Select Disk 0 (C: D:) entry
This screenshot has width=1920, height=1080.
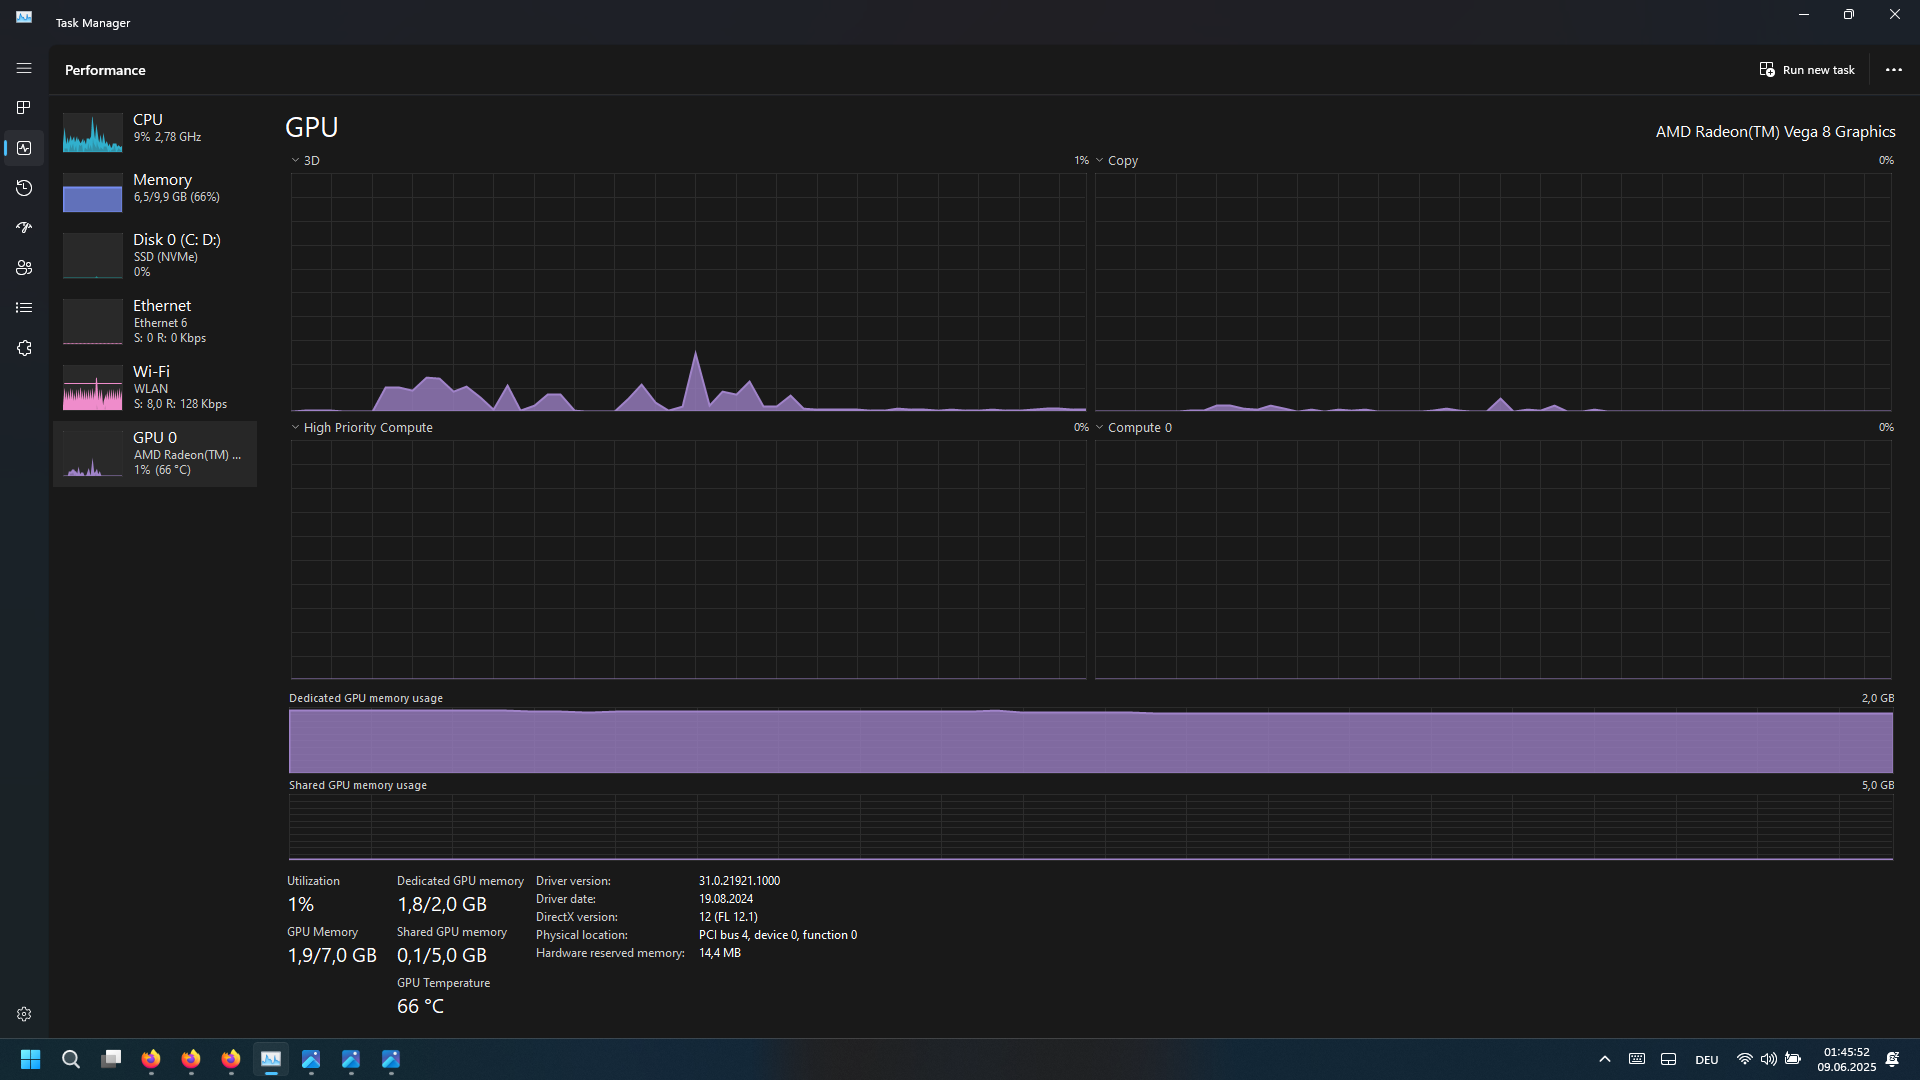pos(155,256)
